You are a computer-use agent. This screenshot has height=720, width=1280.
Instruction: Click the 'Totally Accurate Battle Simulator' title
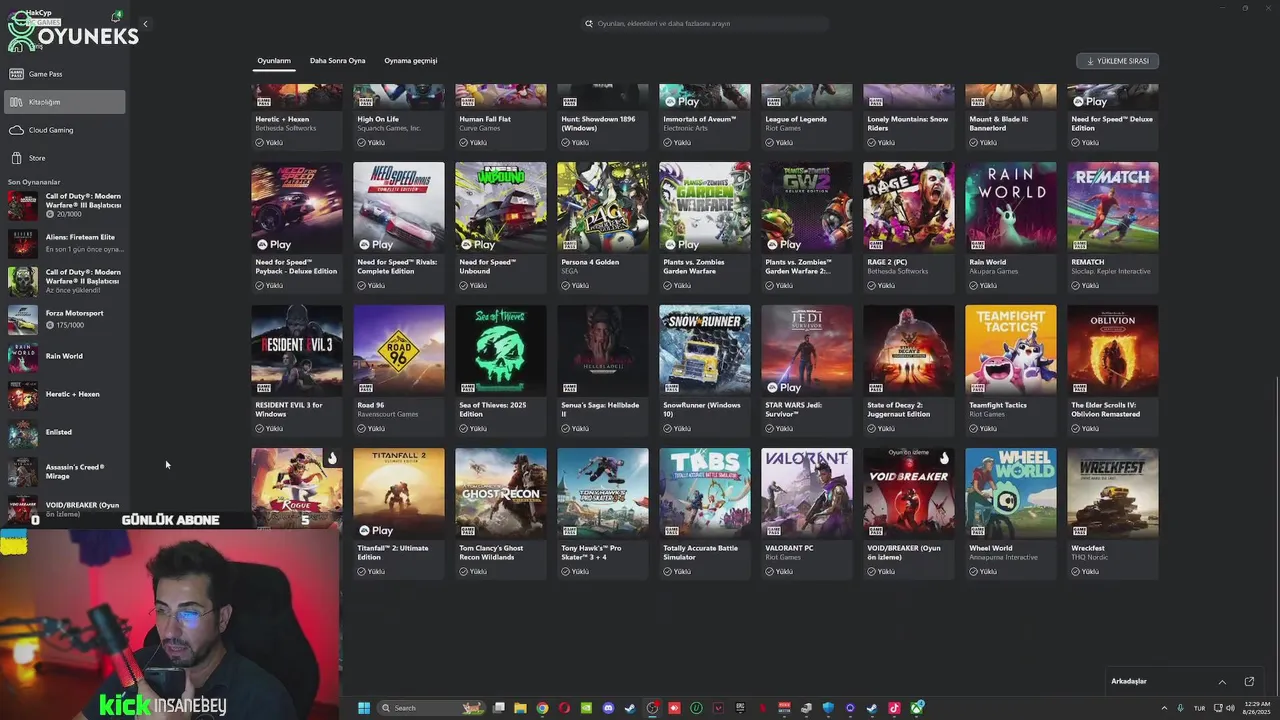coord(700,553)
